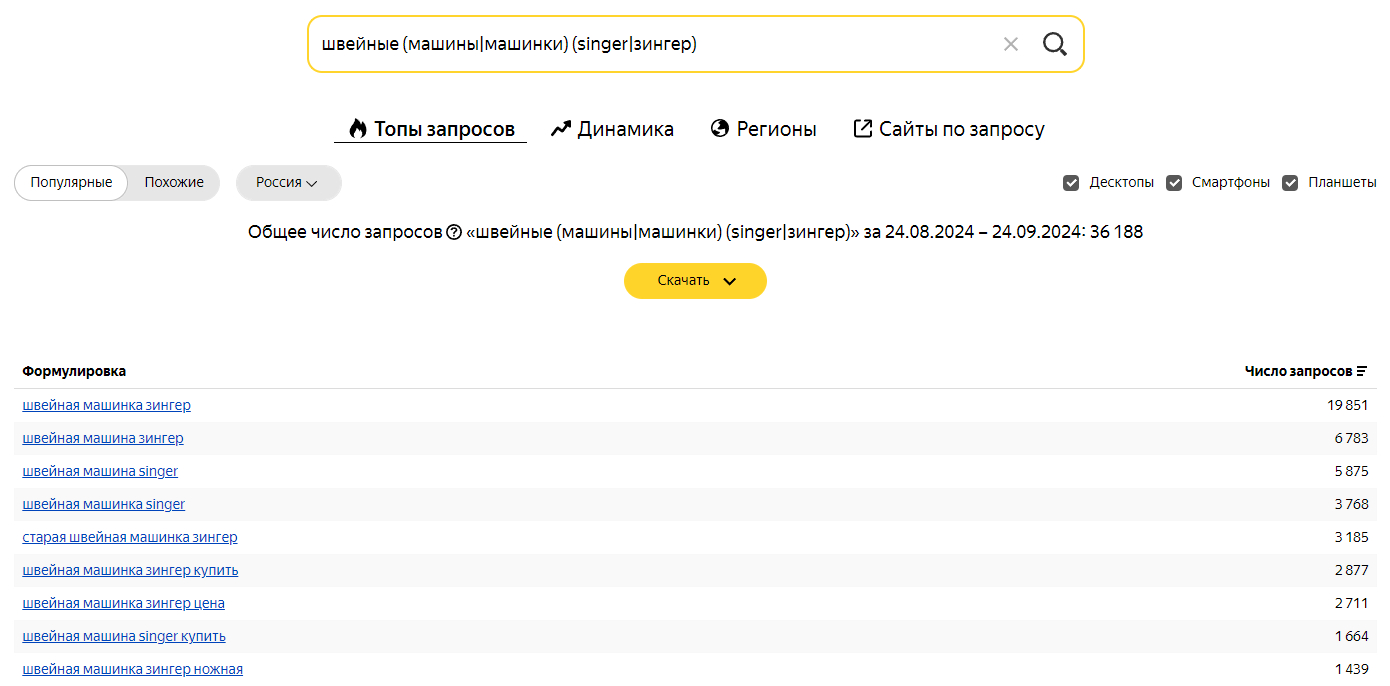Click the Общее число запросов summary text
The width and height of the screenshot is (1390, 686).
coord(695,232)
